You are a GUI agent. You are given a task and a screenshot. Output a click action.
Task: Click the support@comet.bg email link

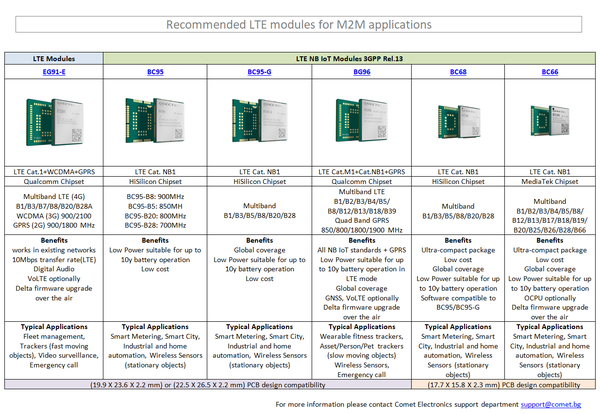(551, 404)
